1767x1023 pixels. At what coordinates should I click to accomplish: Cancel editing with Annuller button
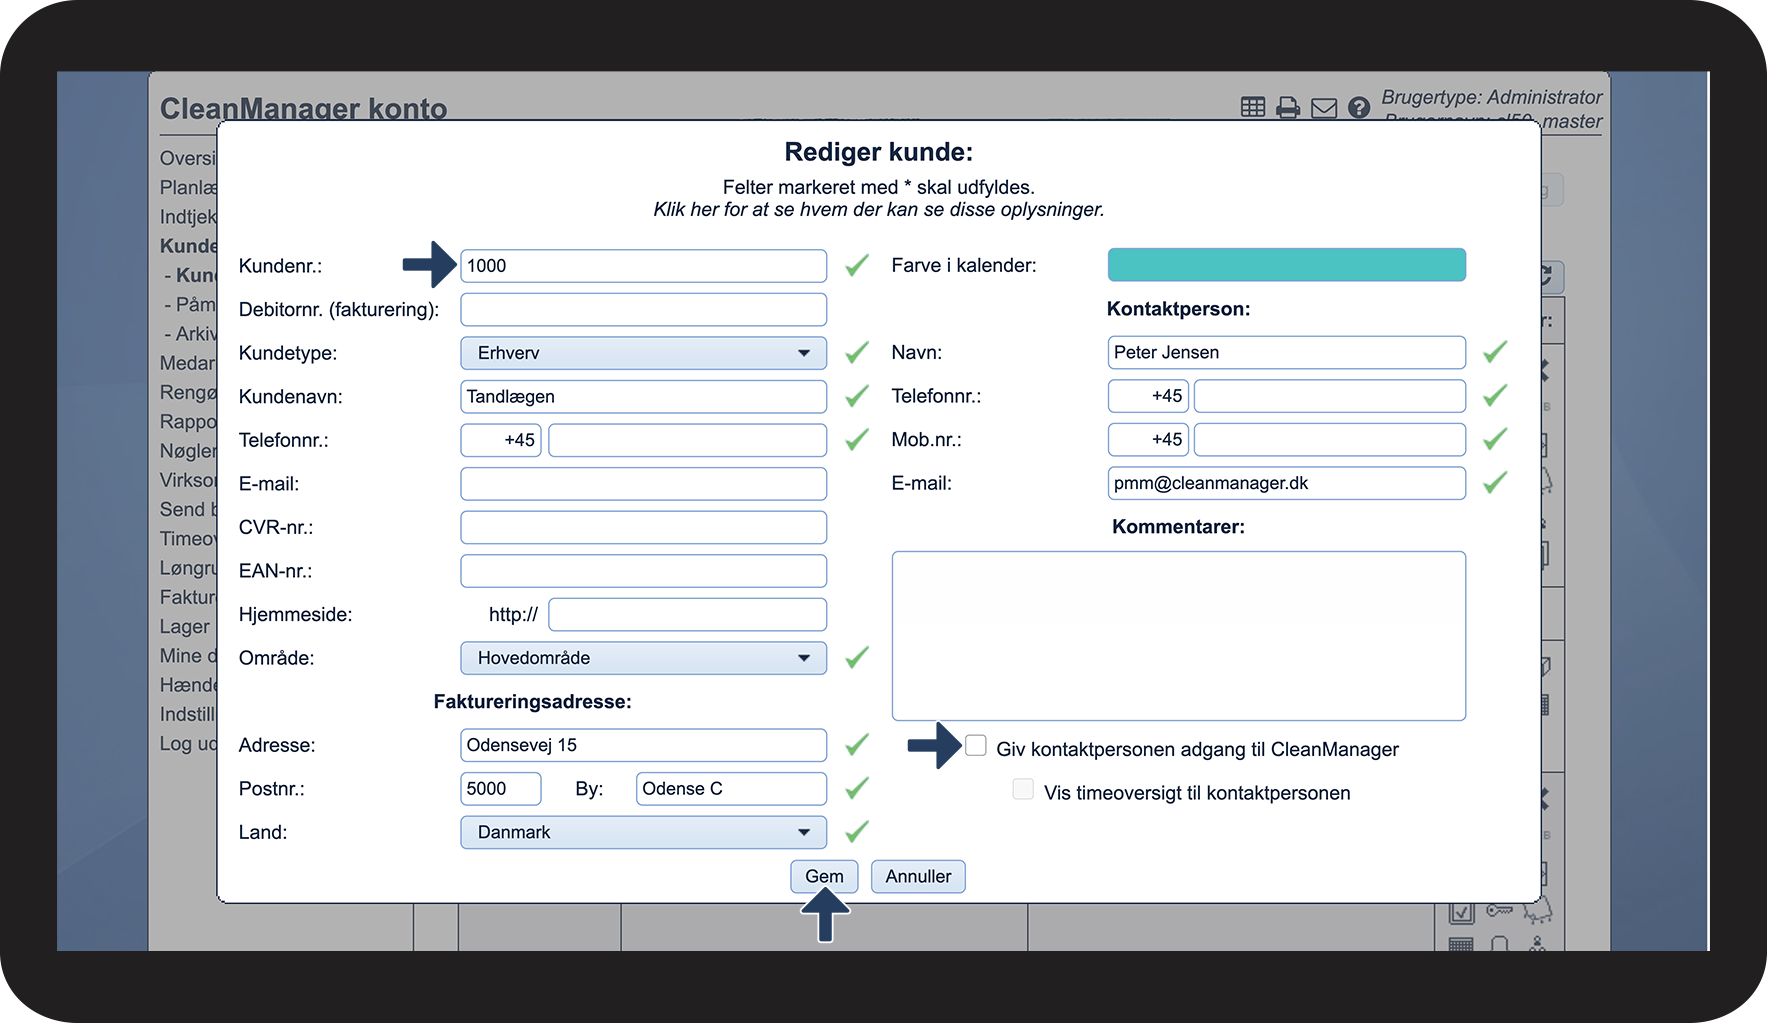click(918, 876)
